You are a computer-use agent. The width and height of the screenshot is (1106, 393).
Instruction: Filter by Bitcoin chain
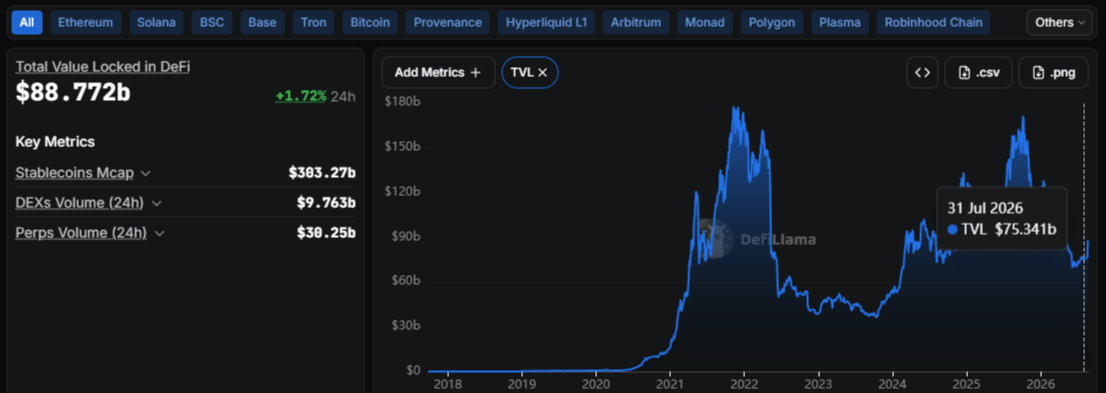click(x=370, y=23)
